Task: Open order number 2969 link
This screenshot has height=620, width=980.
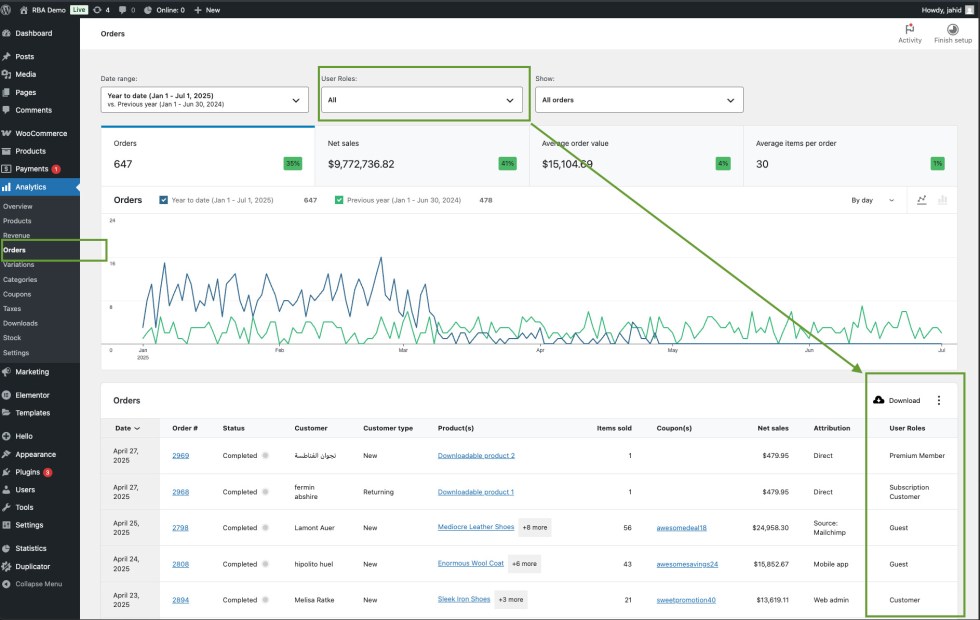Action: pyautogui.click(x=180, y=455)
